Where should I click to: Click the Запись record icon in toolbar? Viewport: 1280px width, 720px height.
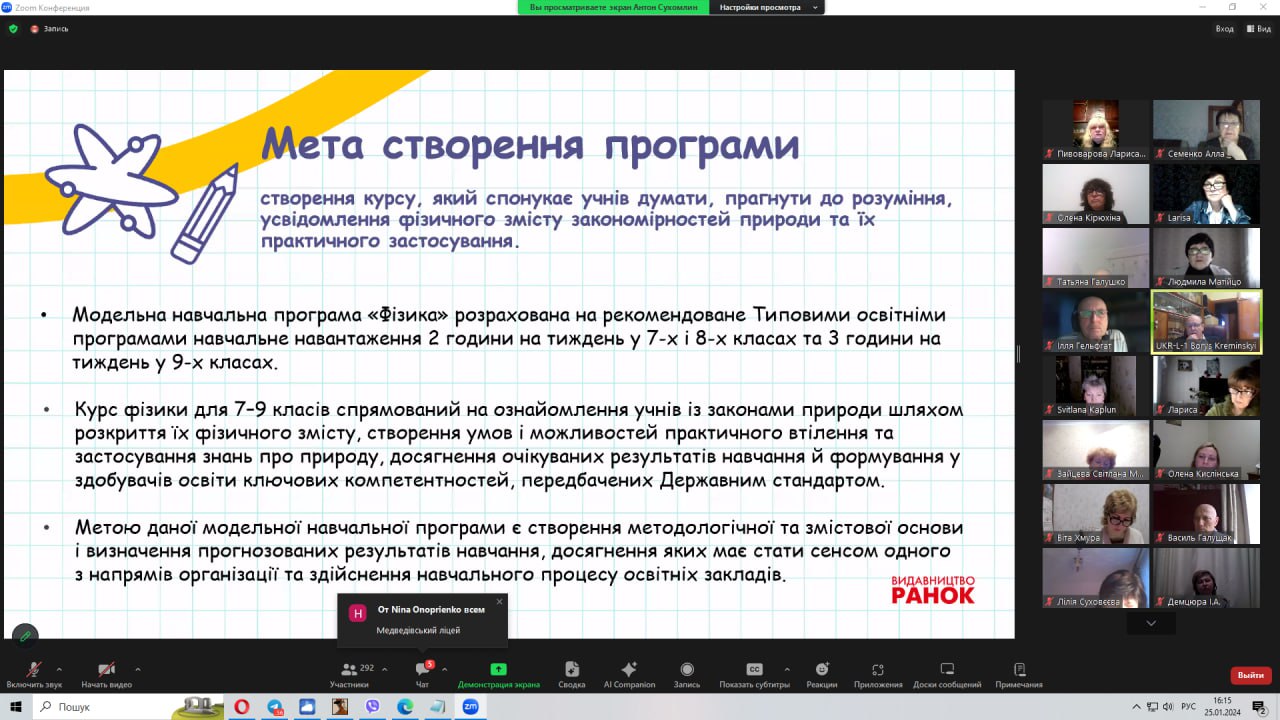(x=687, y=670)
